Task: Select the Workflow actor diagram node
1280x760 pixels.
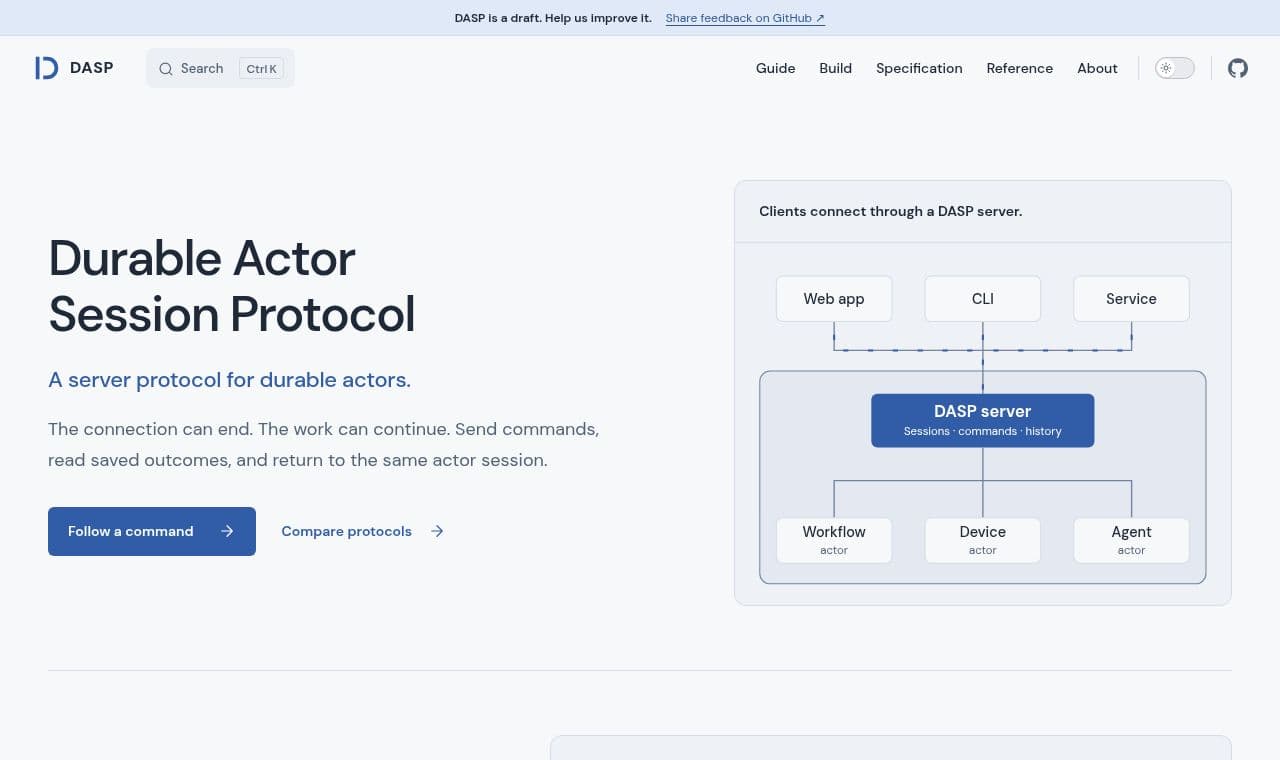Action: tap(834, 540)
